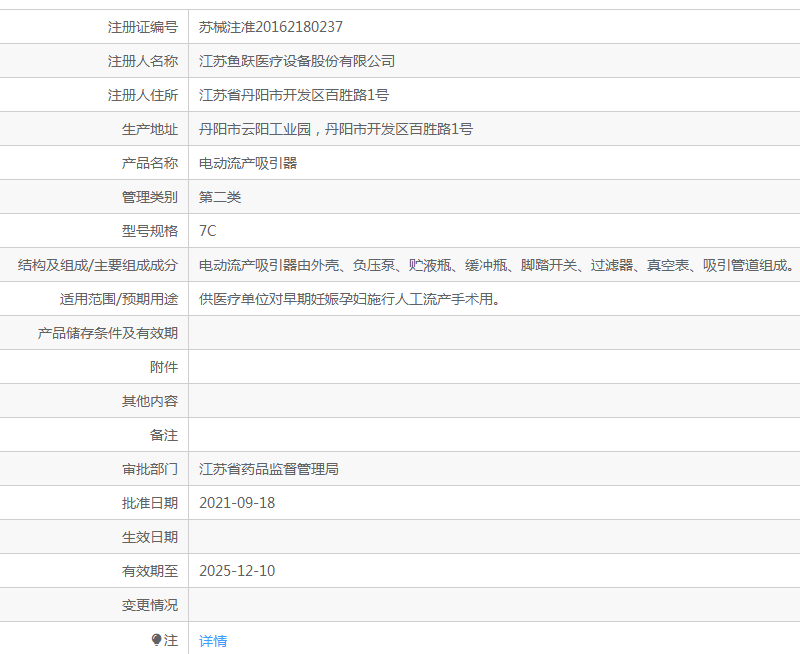Click the 其他内容 label
Image resolution: width=800 pixels, height=654 pixels.
pos(150,401)
